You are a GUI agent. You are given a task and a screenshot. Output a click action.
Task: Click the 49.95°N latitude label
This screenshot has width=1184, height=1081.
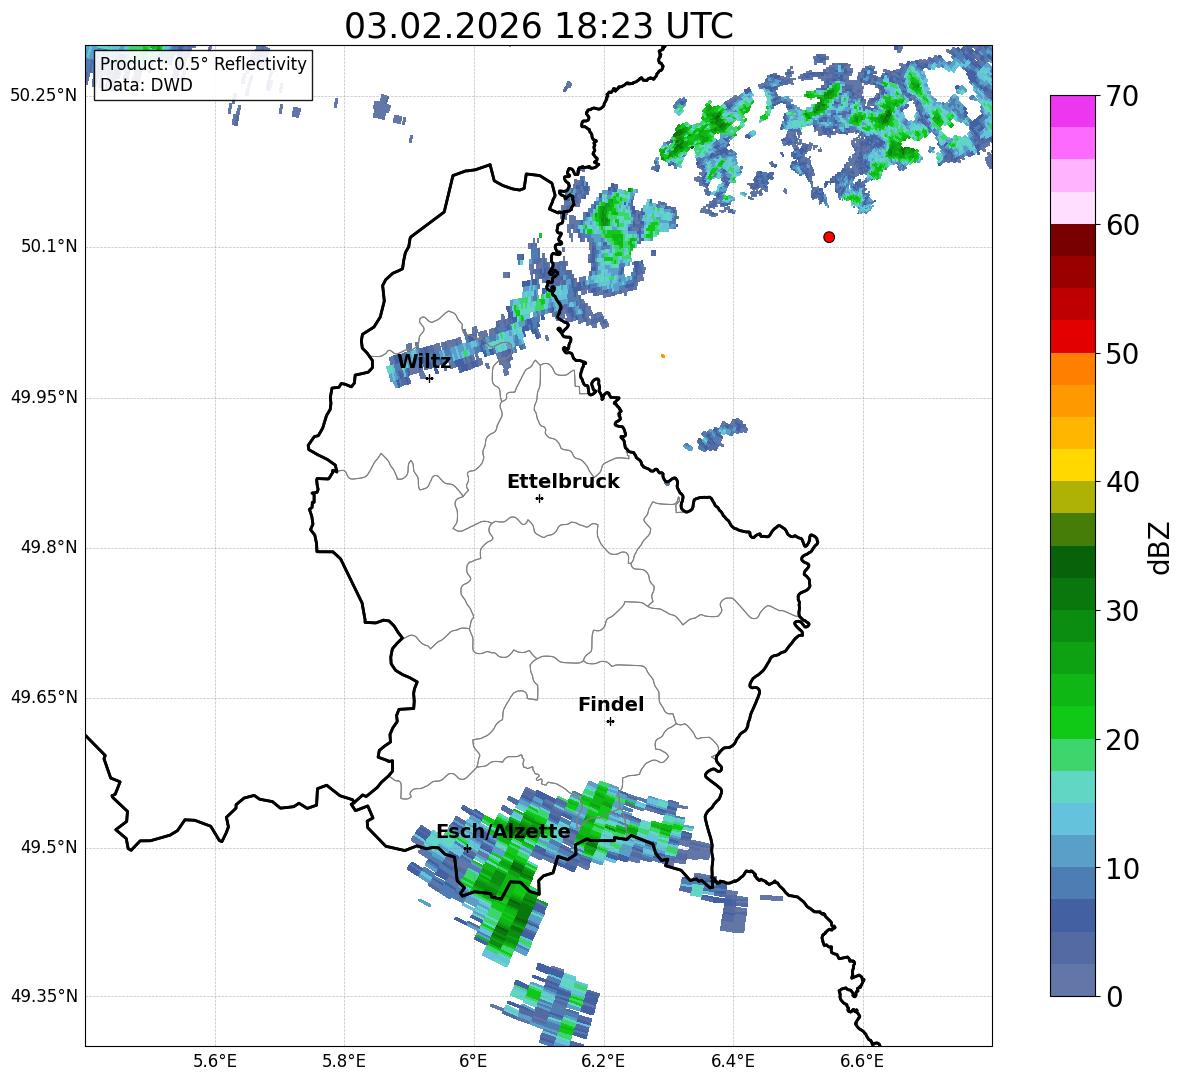[x=44, y=396]
